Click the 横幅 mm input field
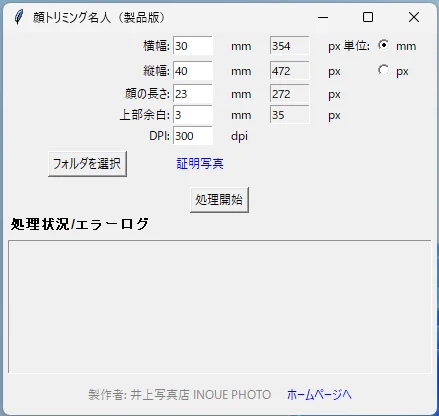The image size is (439, 416). coord(193,46)
